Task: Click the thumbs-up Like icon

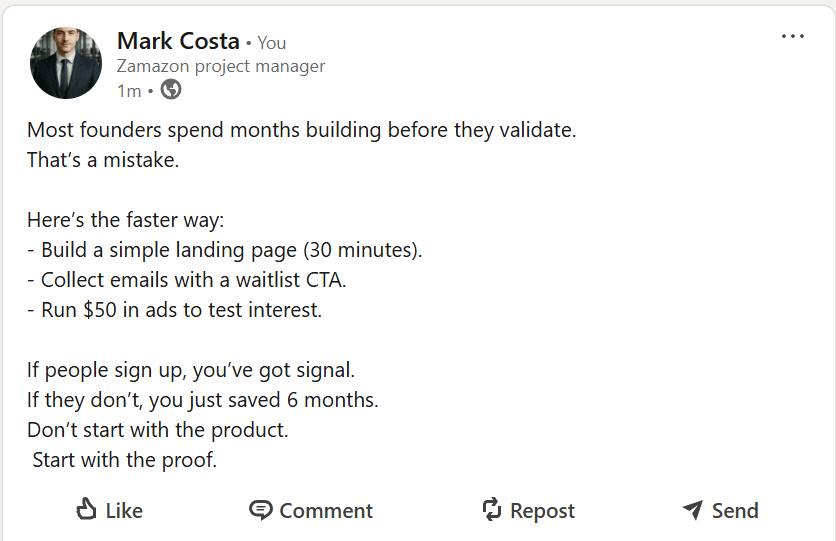Action: tap(87, 510)
